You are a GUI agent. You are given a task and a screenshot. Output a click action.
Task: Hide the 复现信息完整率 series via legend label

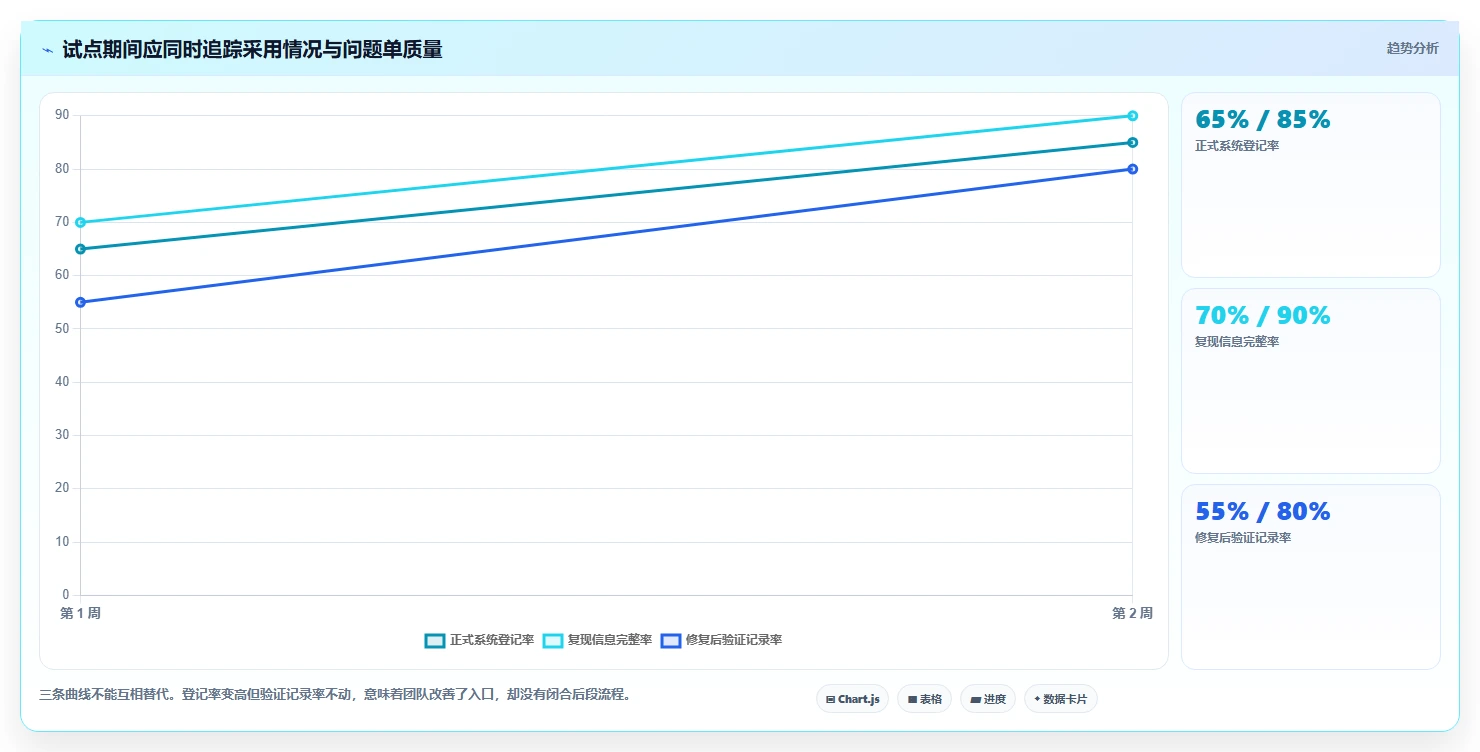point(610,640)
